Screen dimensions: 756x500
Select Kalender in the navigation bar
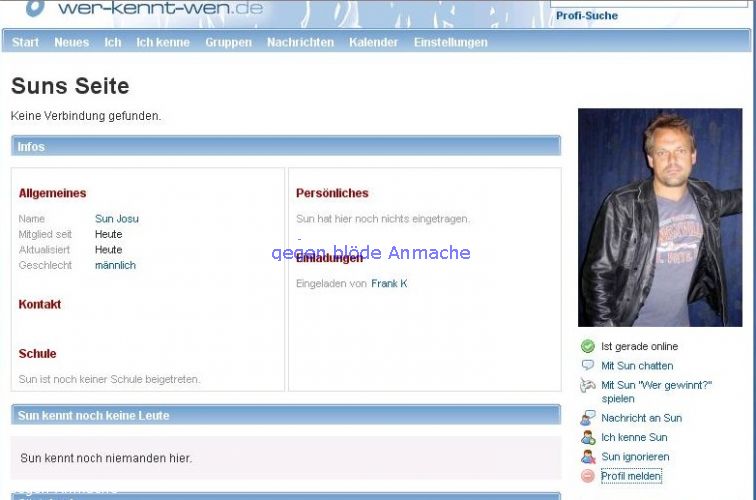(x=373, y=42)
